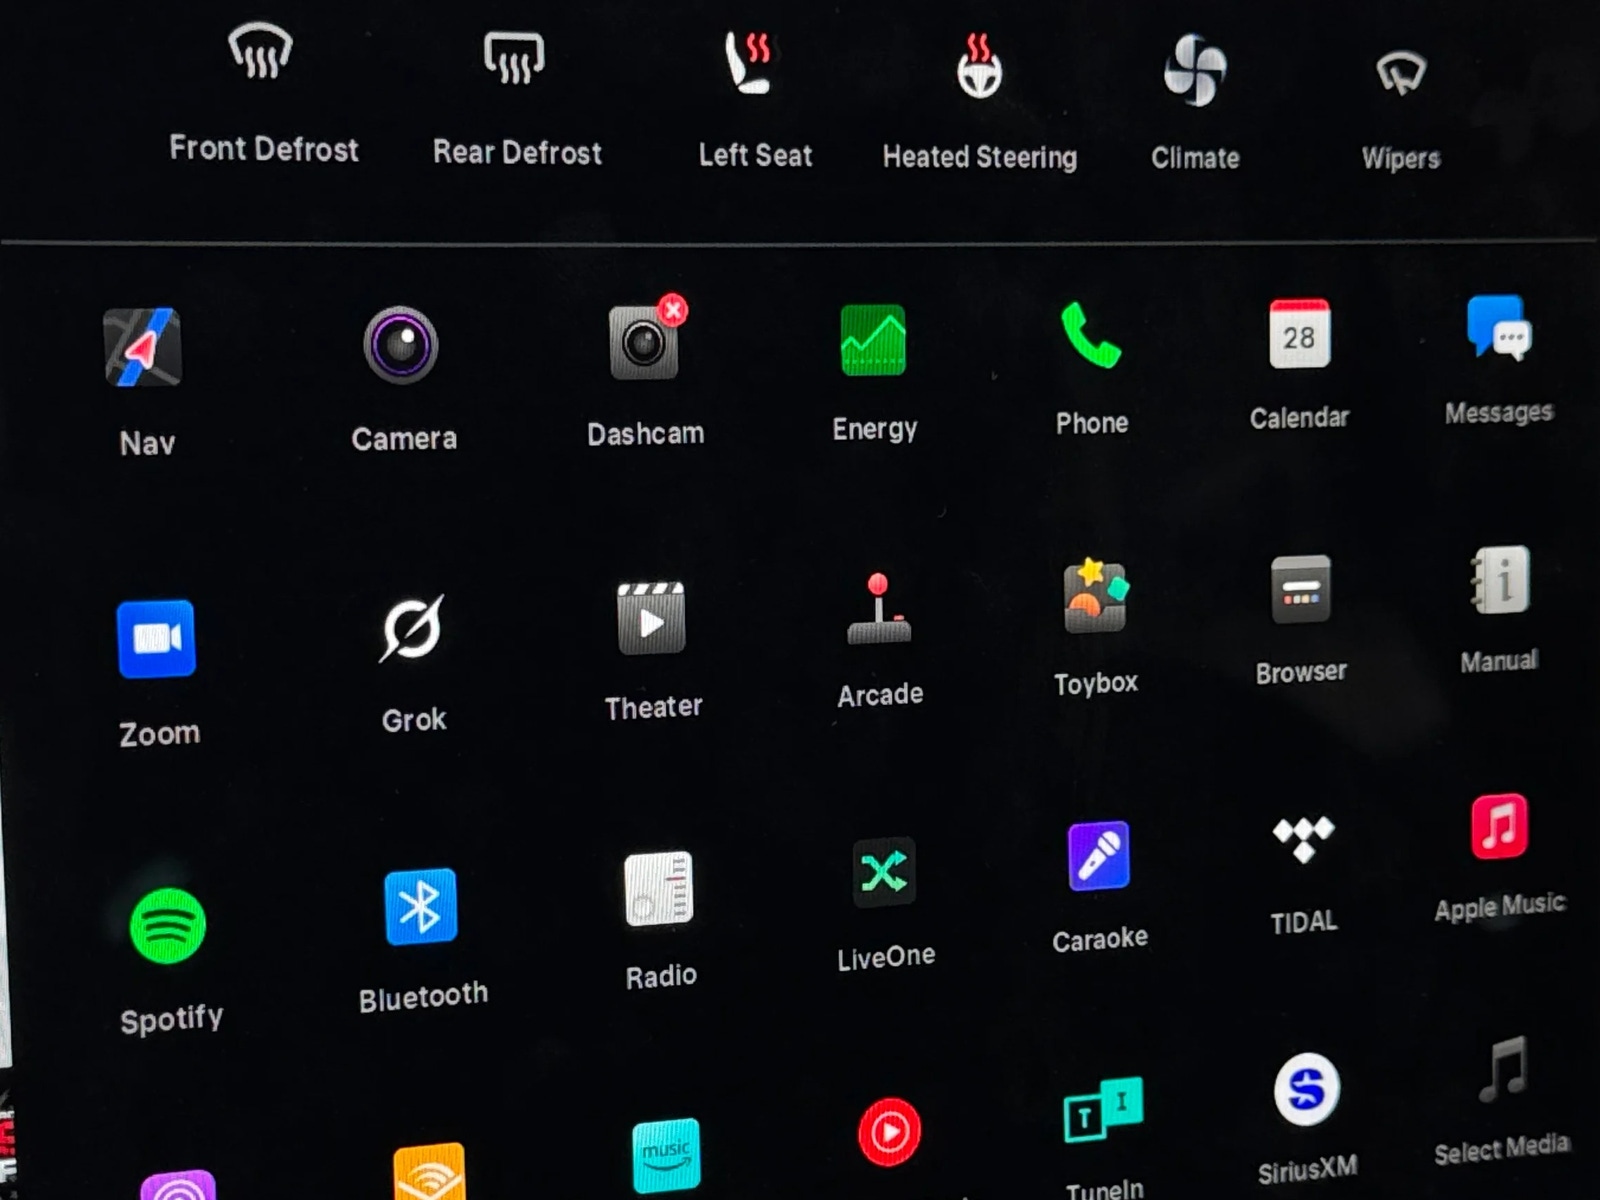
Task: Remove Dashcam red X badge
Action: tap(673, 310)
